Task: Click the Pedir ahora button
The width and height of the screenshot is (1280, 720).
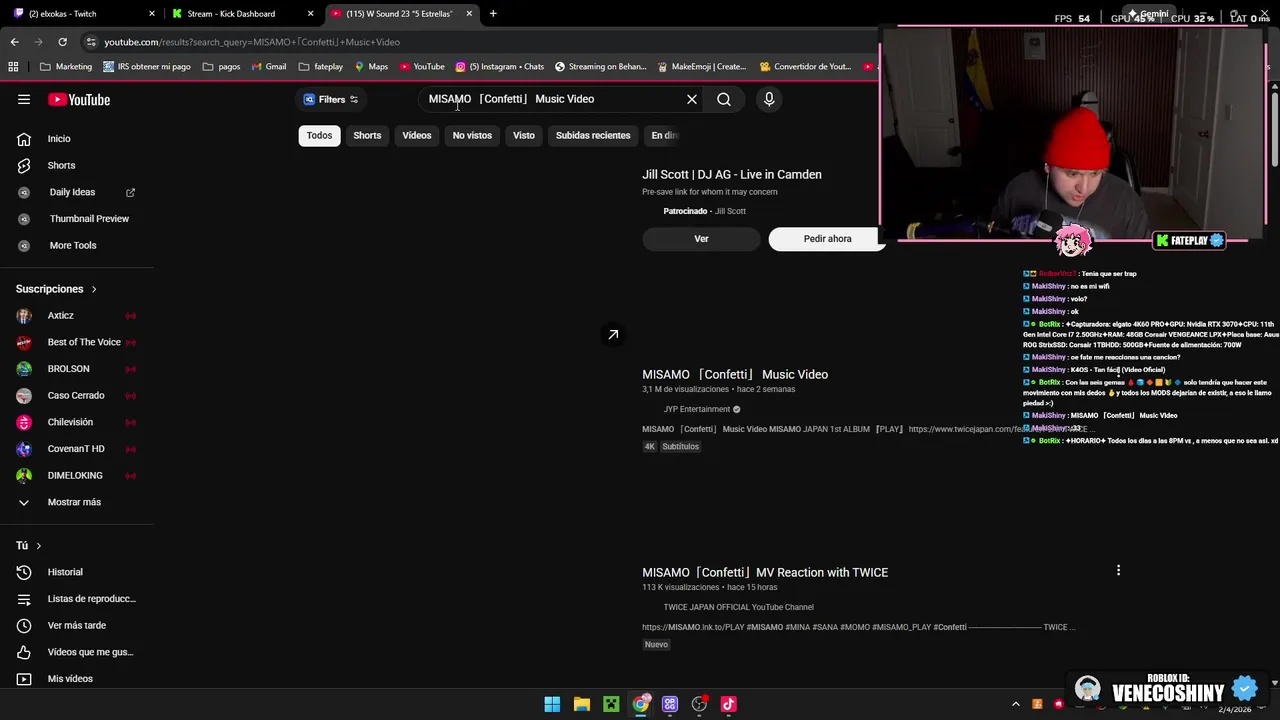Action: [x=826, y=239]
